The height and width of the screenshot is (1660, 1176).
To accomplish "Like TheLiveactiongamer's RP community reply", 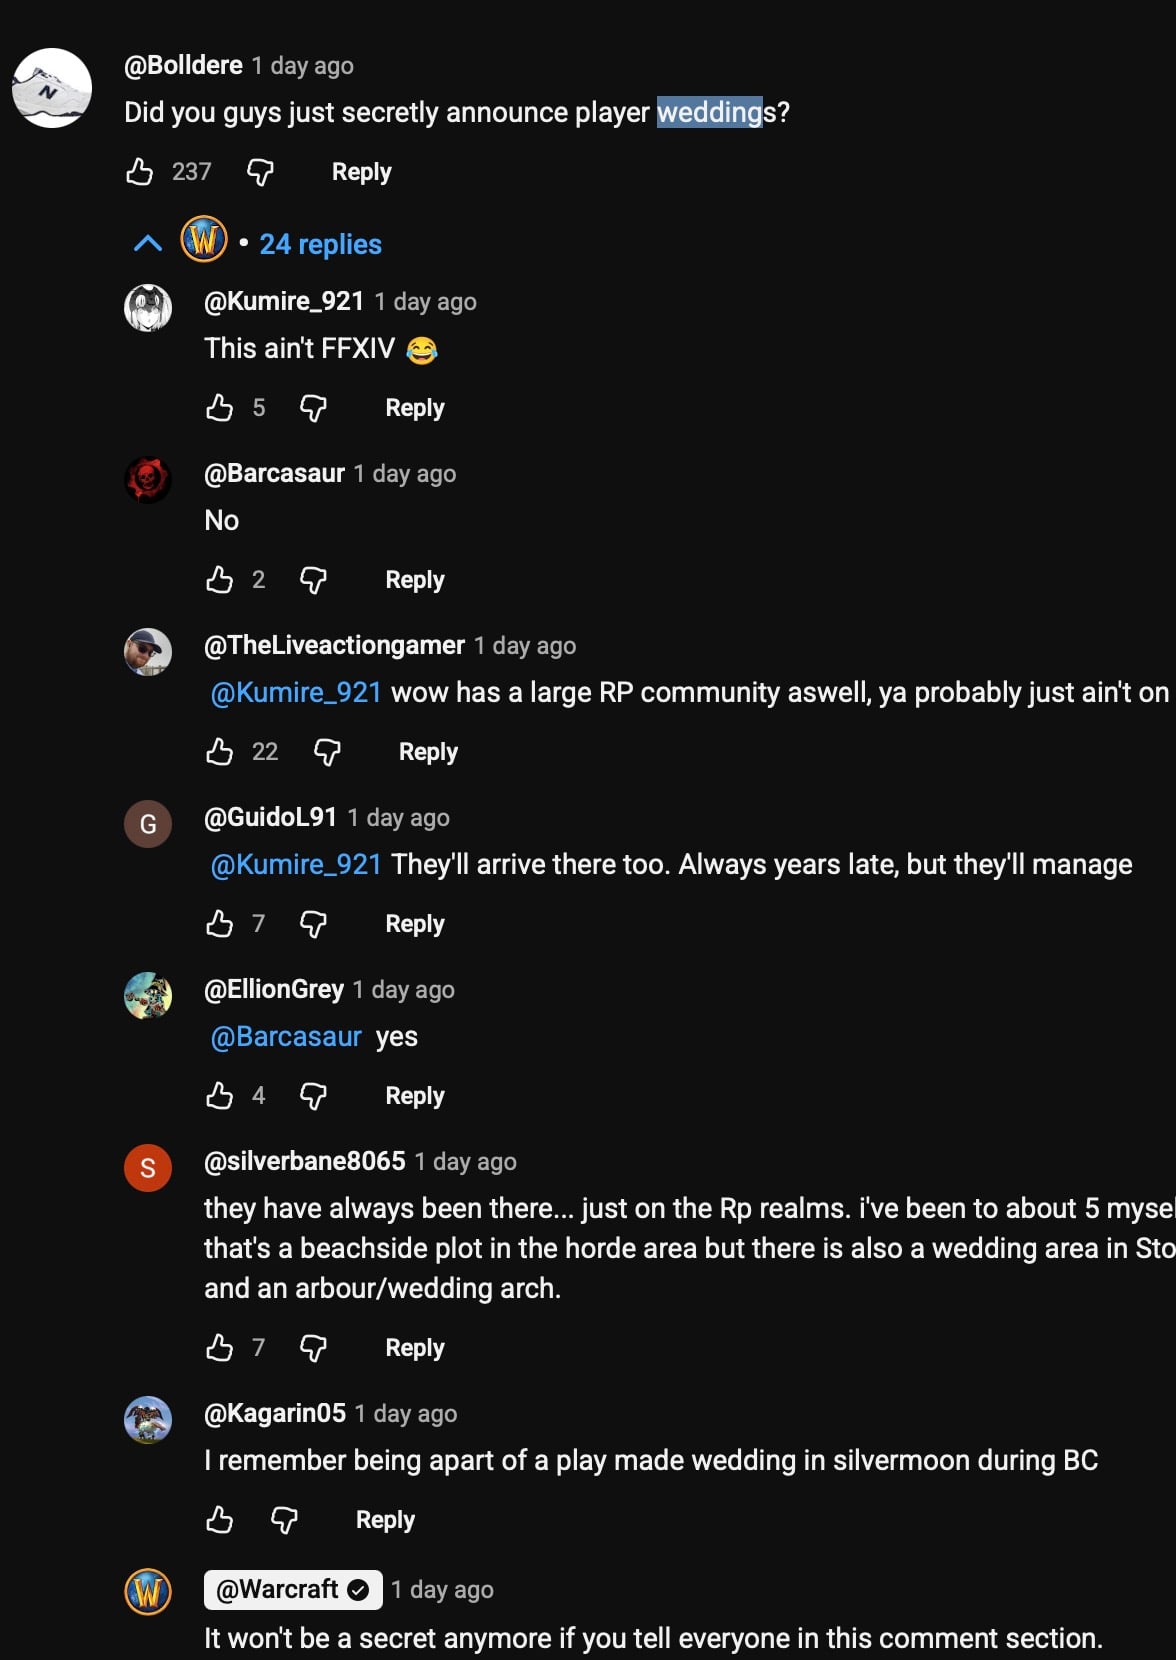I will (x=220, y=752).
